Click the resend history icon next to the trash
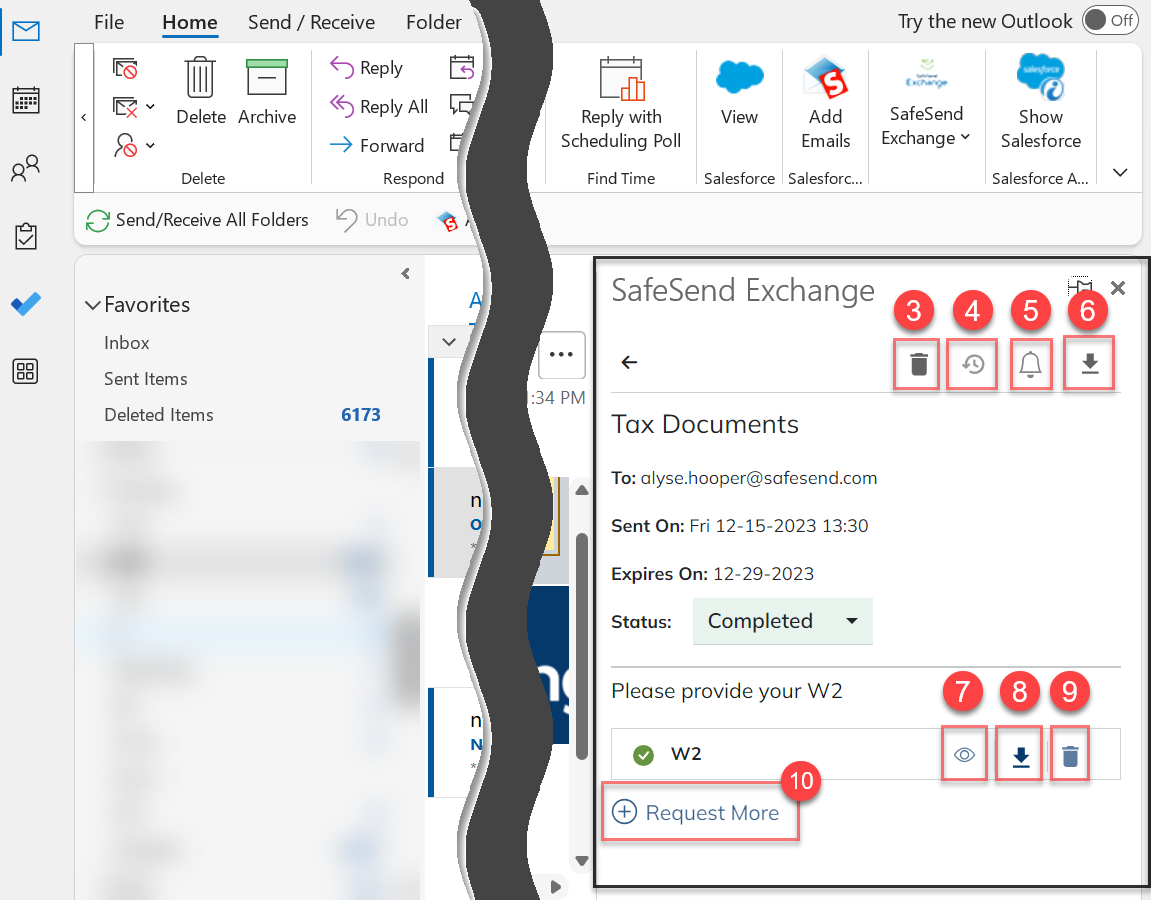 971,363
